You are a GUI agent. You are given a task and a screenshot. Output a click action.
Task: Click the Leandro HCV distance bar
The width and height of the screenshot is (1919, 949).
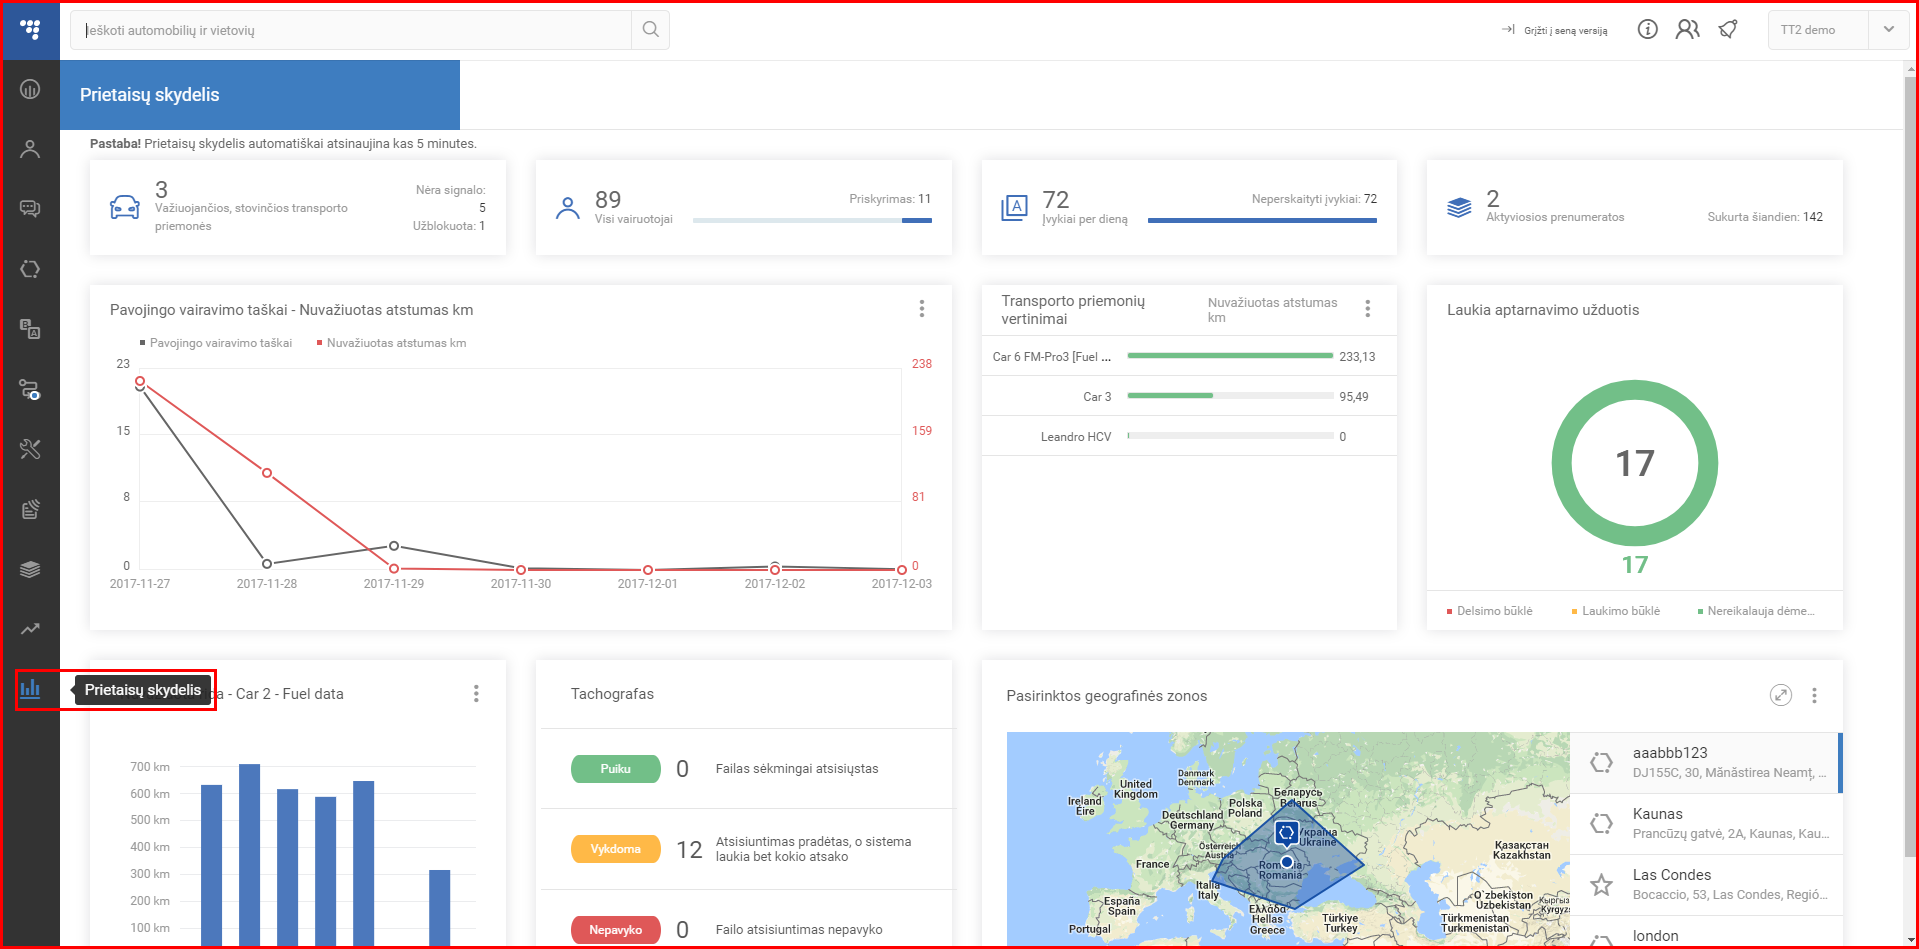1230,436
